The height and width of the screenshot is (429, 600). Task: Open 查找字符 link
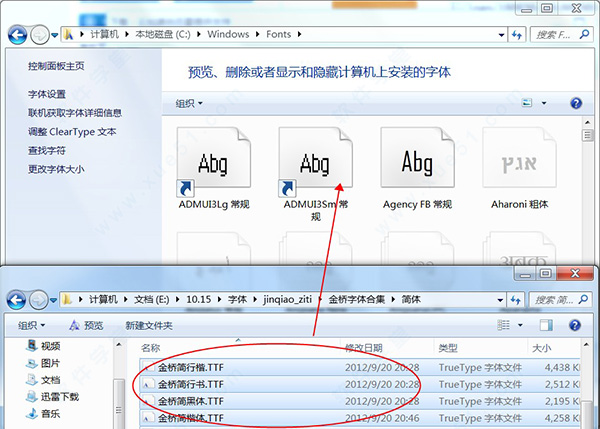tap(47, 150)
